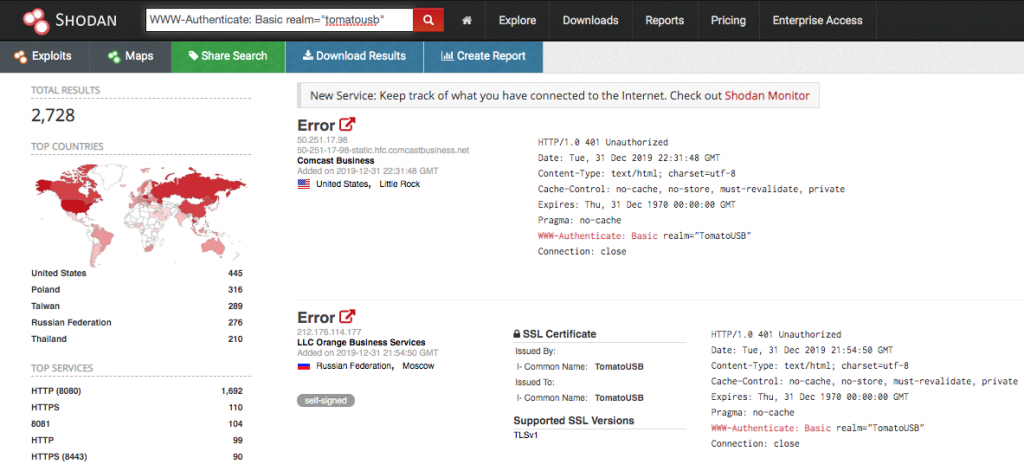Click the Little Rock city link
This screenshot has height=471, width=1024.
click(x=400, y=184)
